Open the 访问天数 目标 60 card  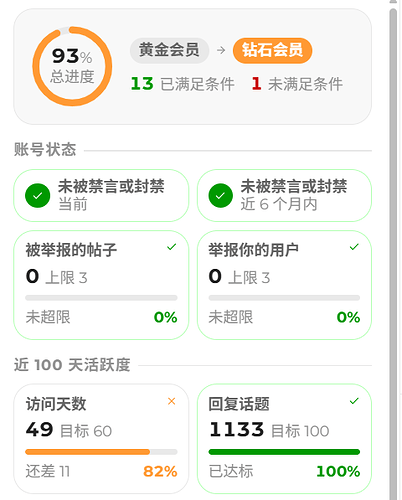(101, 439)
